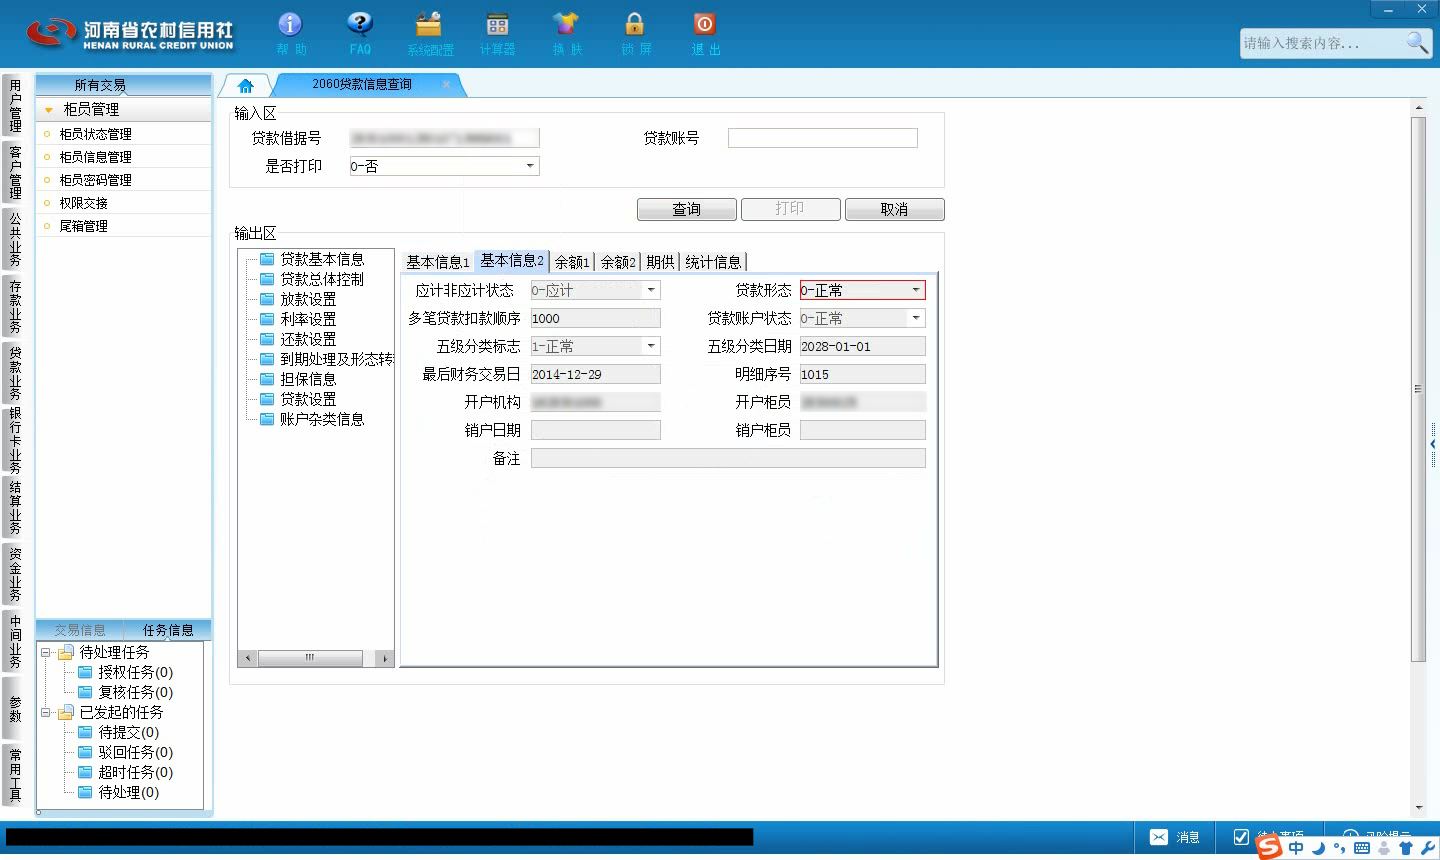Switch to the 余额2 tab

click(618, 262)
